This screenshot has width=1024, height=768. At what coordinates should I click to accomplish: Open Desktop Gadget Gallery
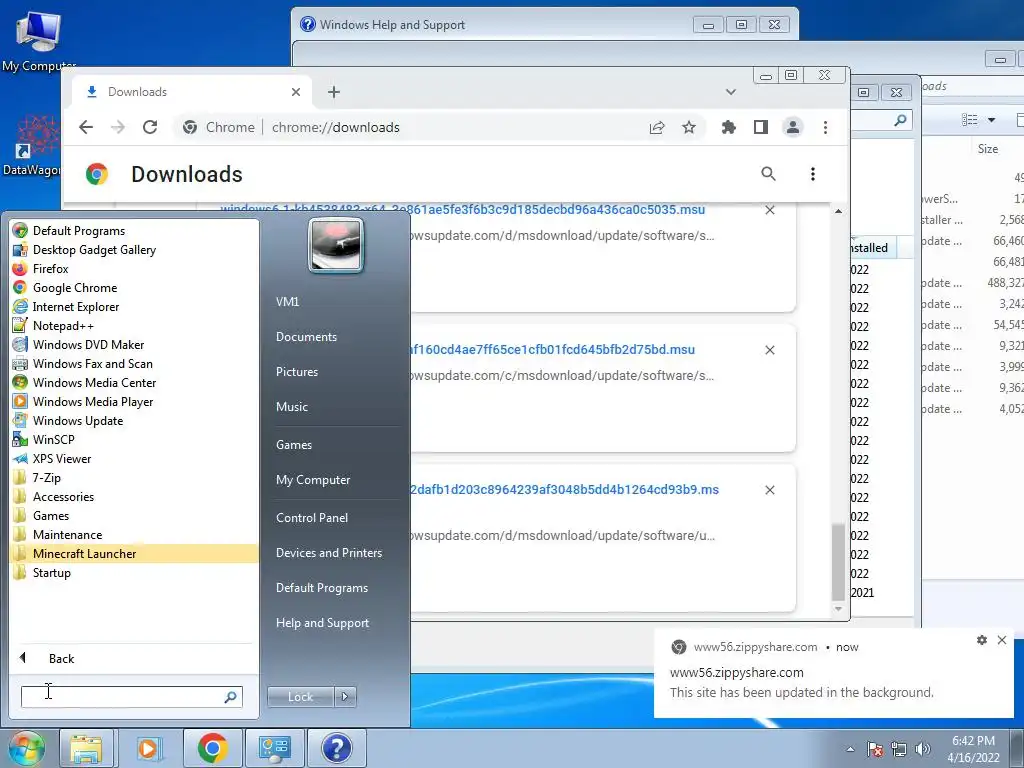click(134, 249)
